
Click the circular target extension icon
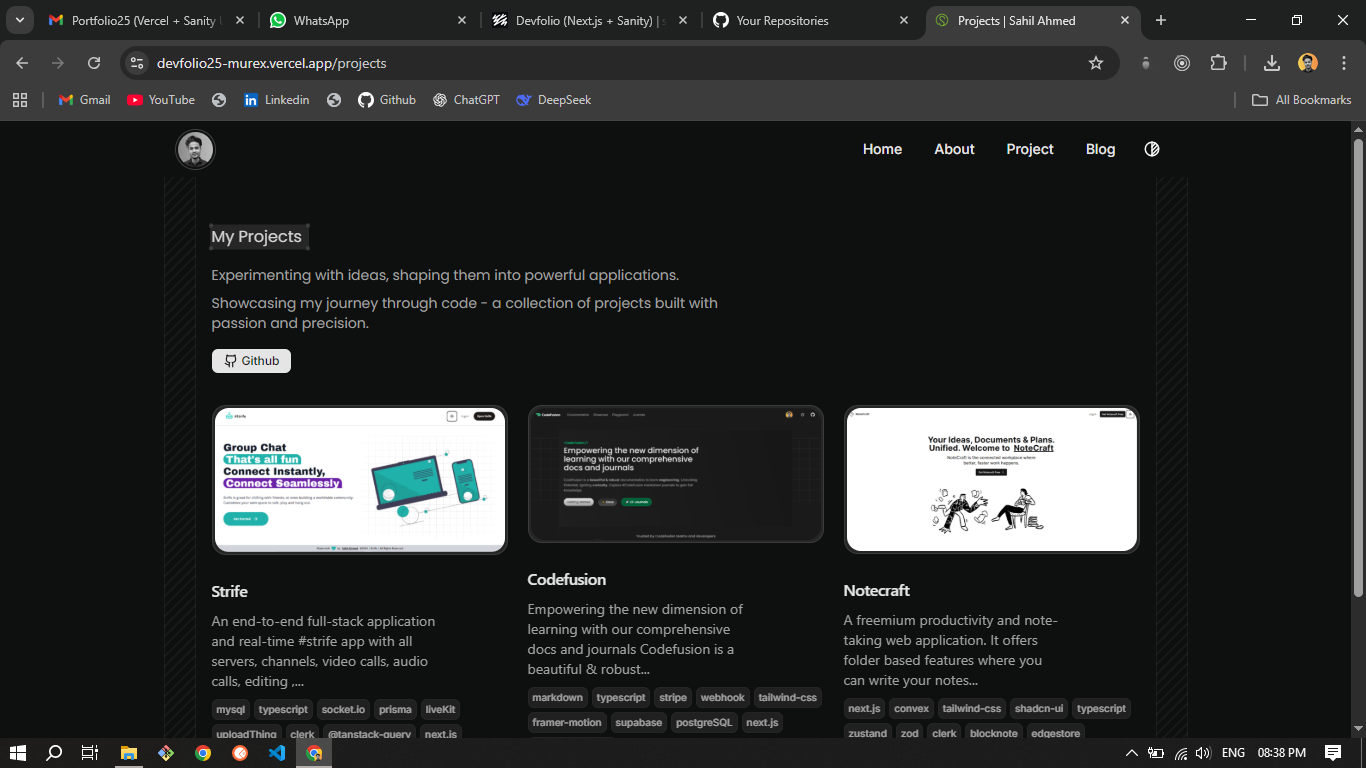coord(1182,63)
